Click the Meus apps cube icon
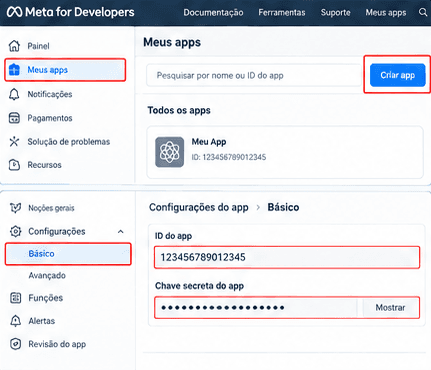431x370 pixels. pyautogui.click(x=14, y=70)
